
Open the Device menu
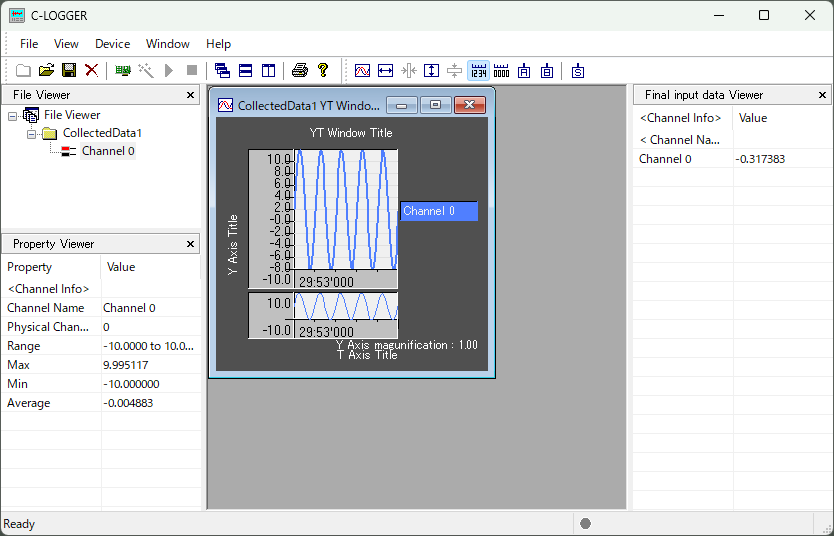112,44
